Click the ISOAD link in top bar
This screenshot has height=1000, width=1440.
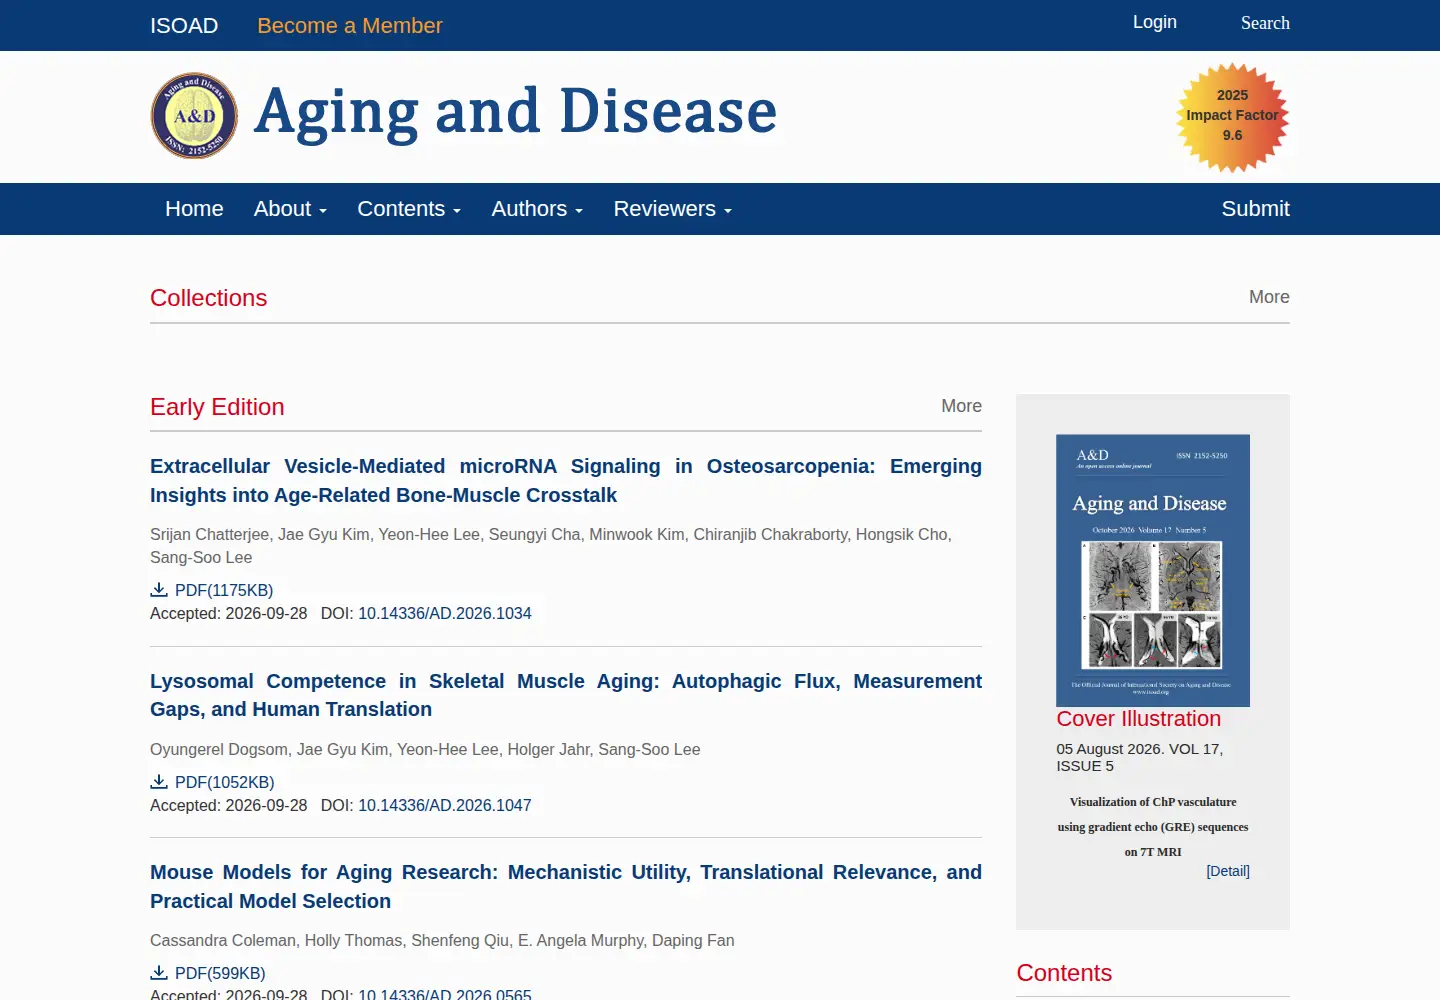(184, 26)
